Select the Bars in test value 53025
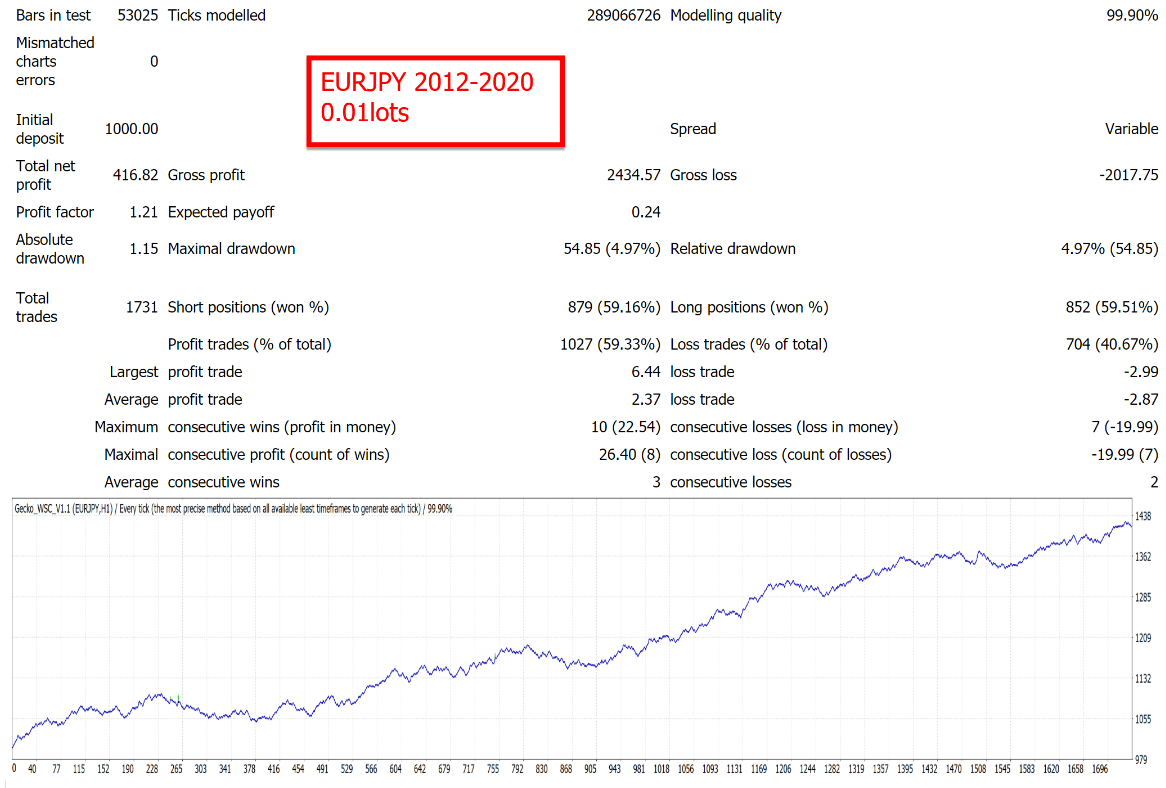This screenshot has width=1166, height=788. click(x=138, y=16)
